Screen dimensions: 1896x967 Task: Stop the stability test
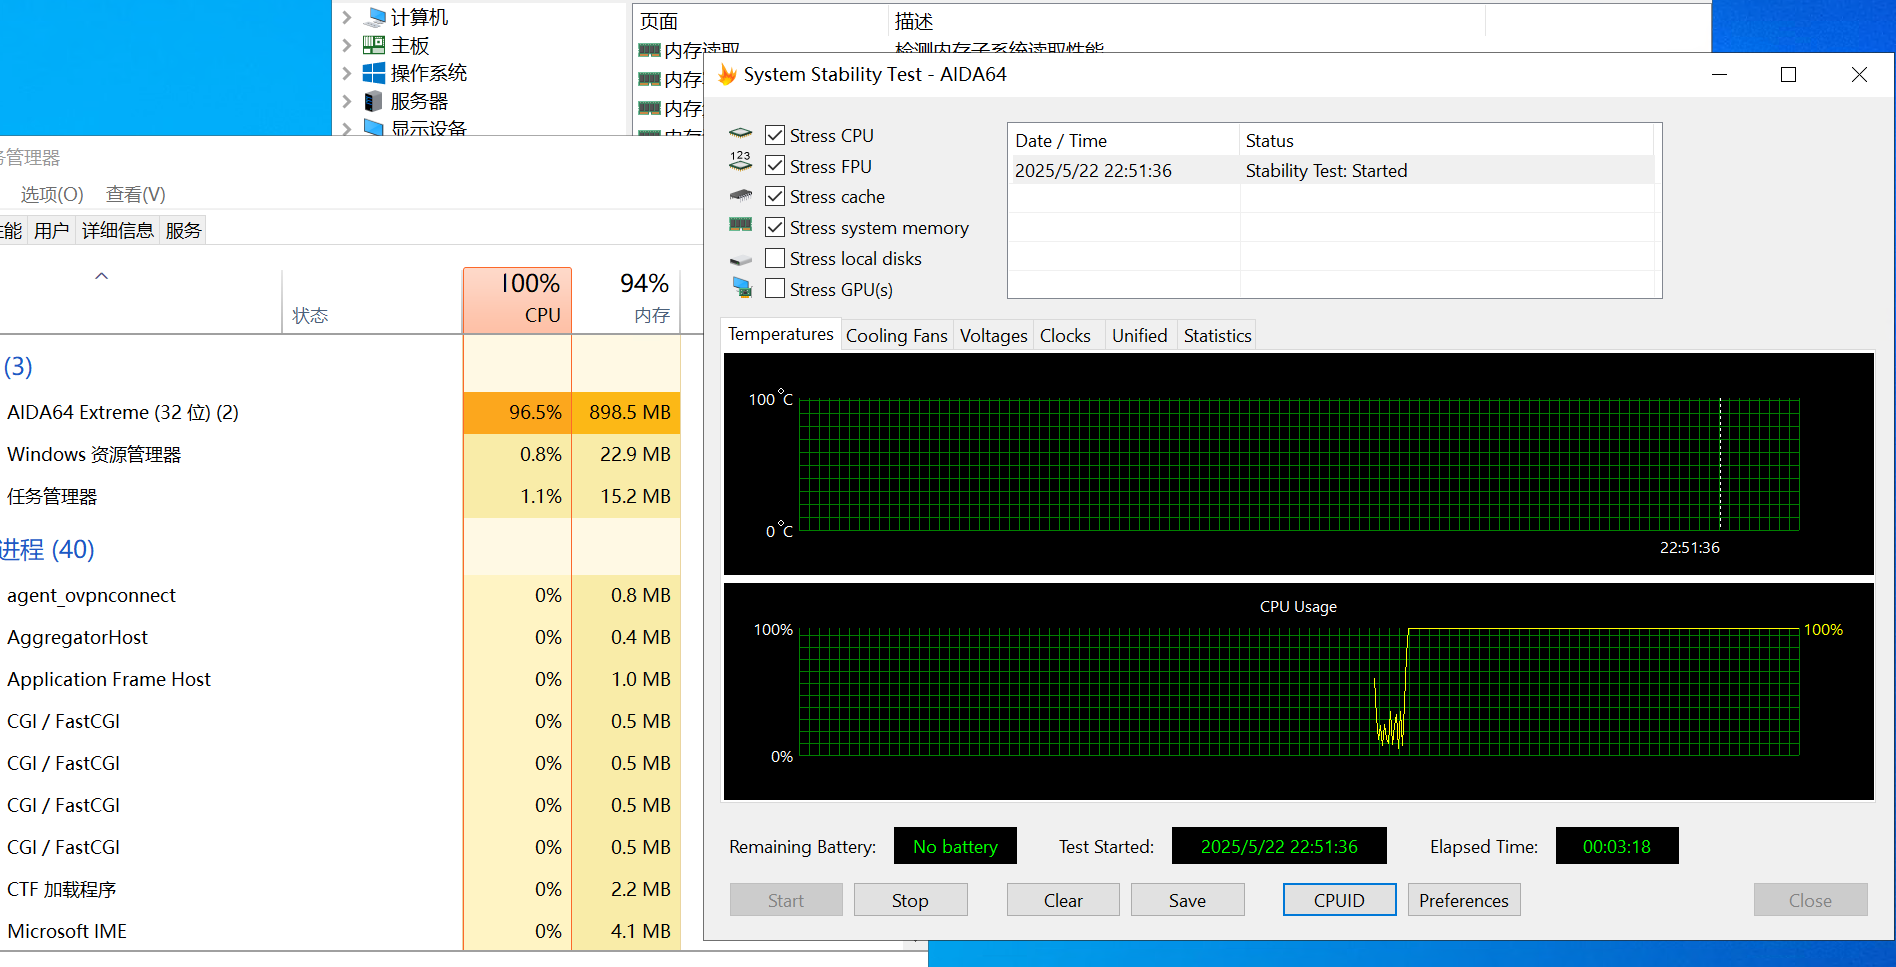click(910, 900)
